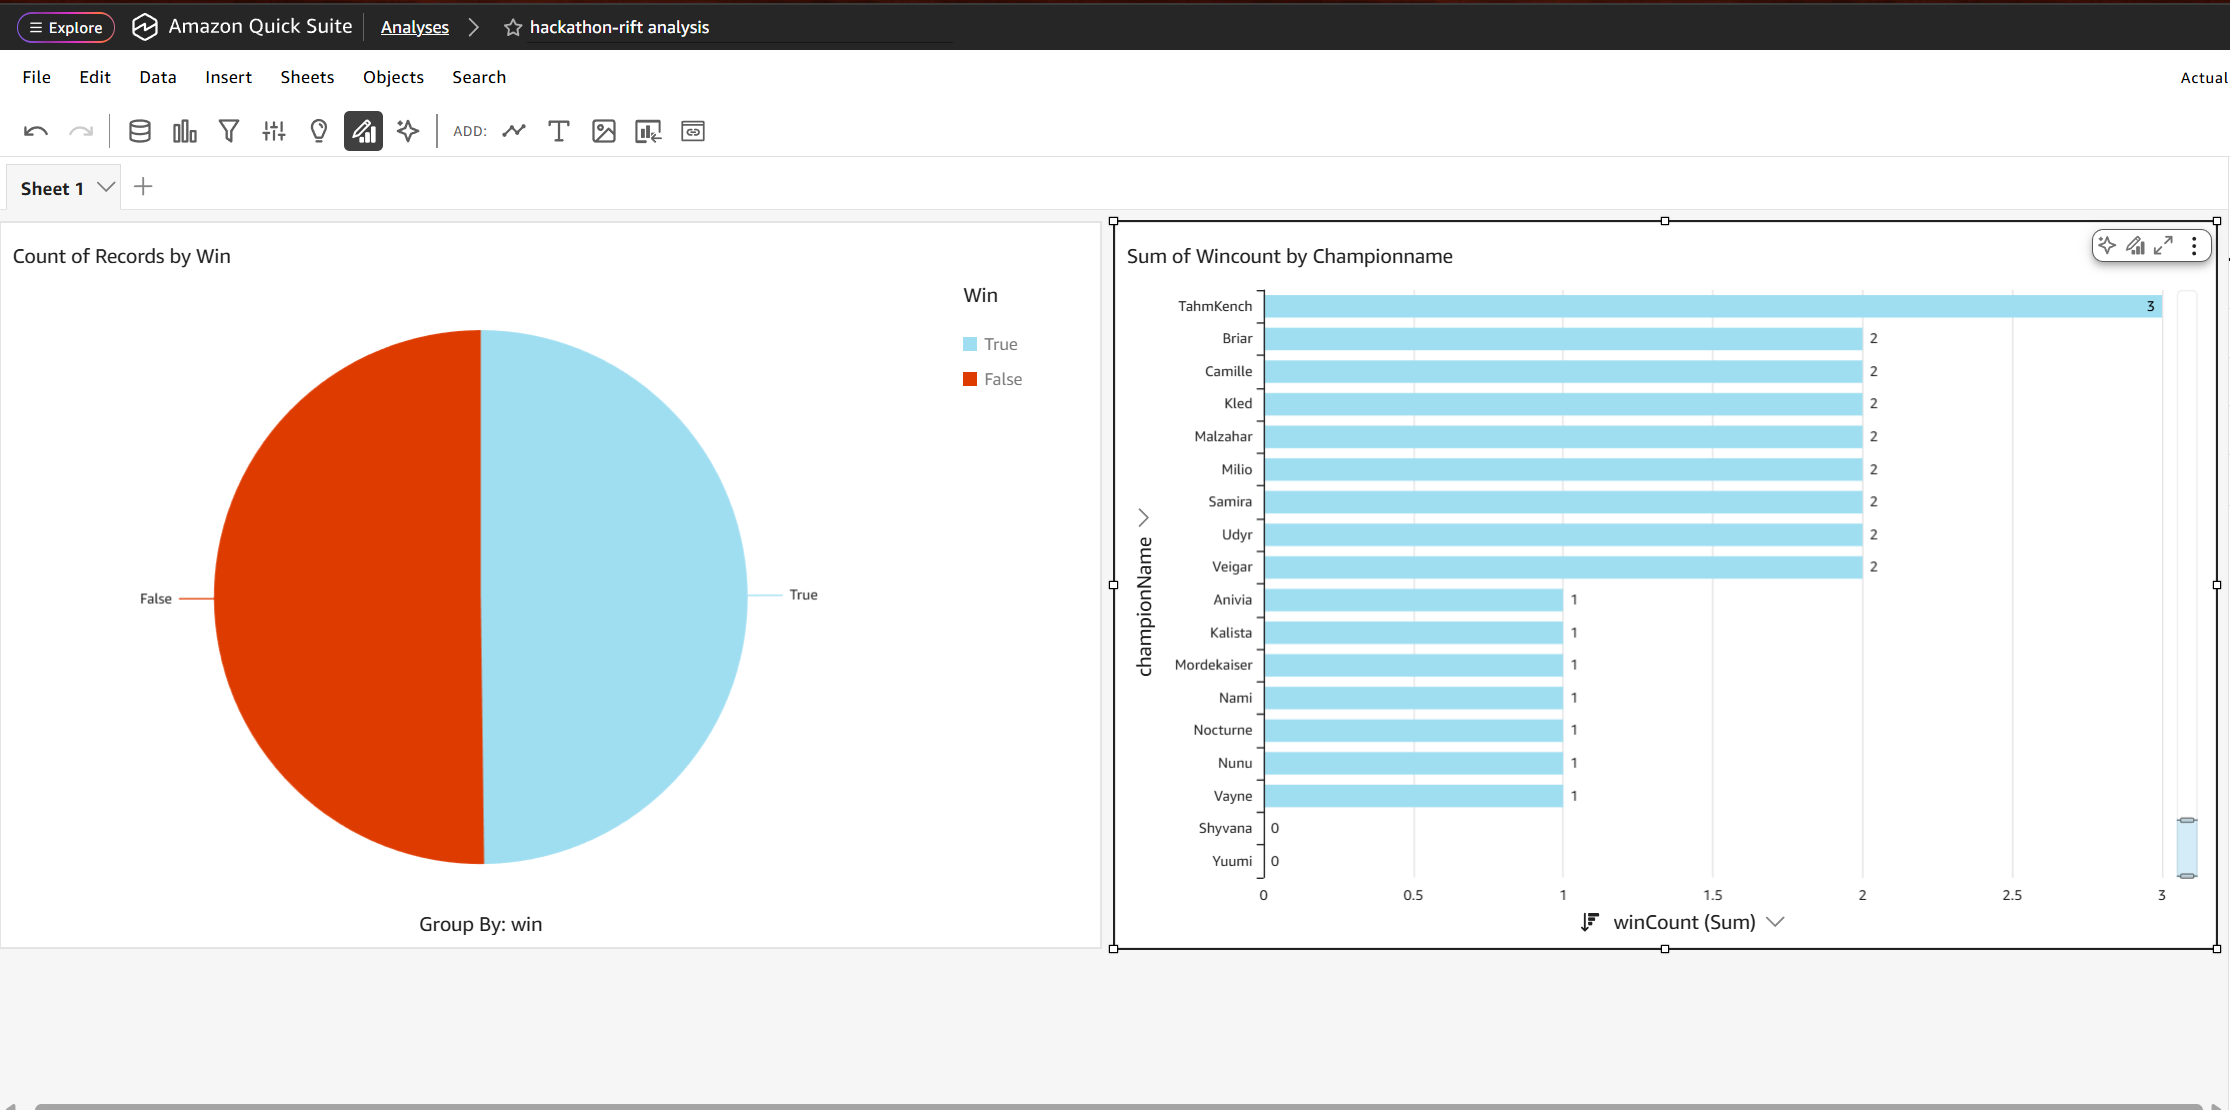2230x1110 pixels.
Task: Toggle the False series in Win legend
Action: 992,379
